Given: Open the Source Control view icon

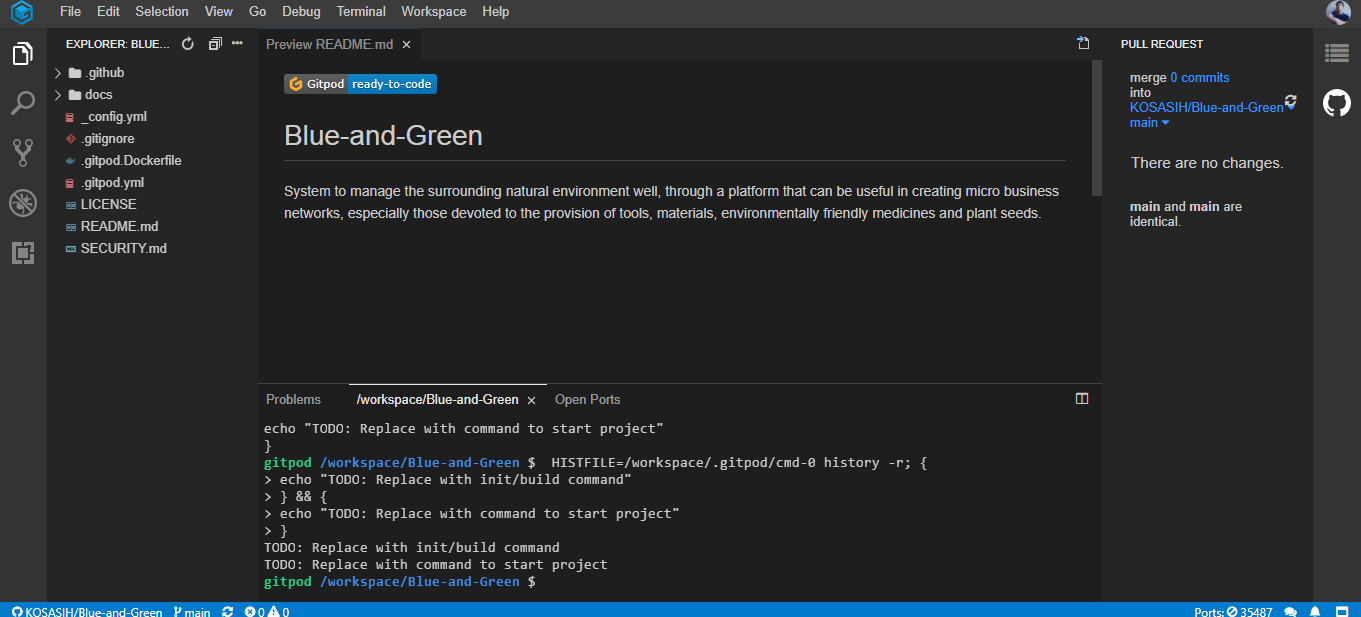Looking at the screenshot, I should coord(23,153).
